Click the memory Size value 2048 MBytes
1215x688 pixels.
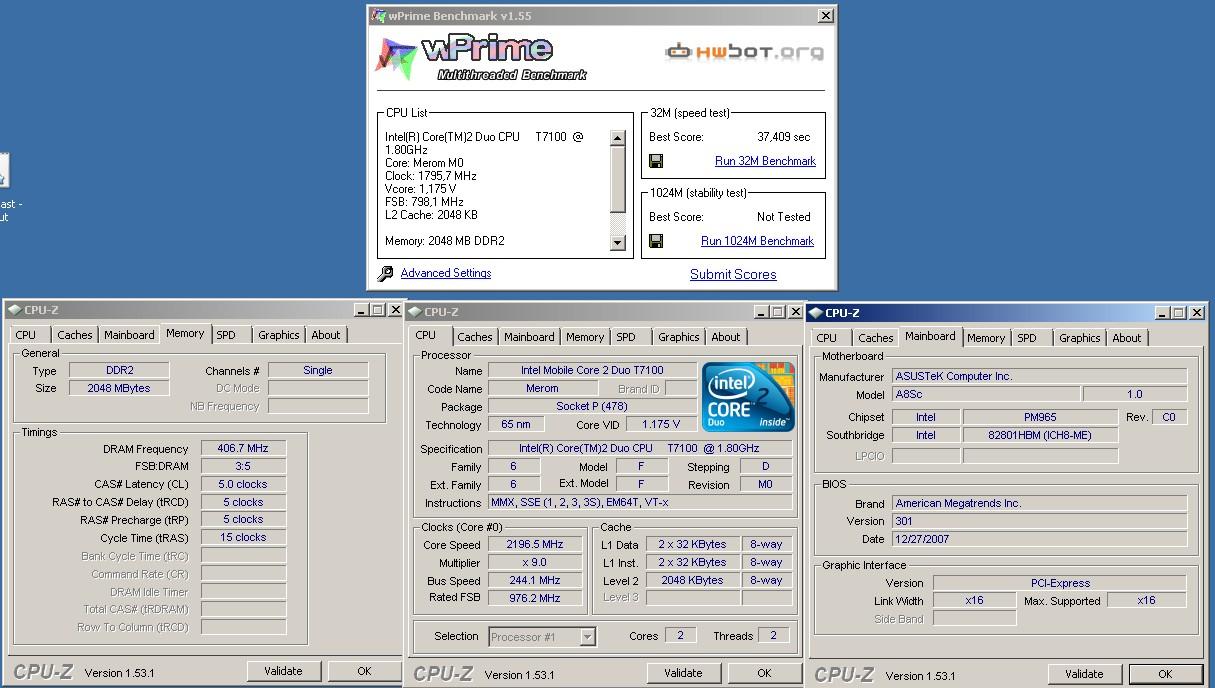(x=119, y=388)
